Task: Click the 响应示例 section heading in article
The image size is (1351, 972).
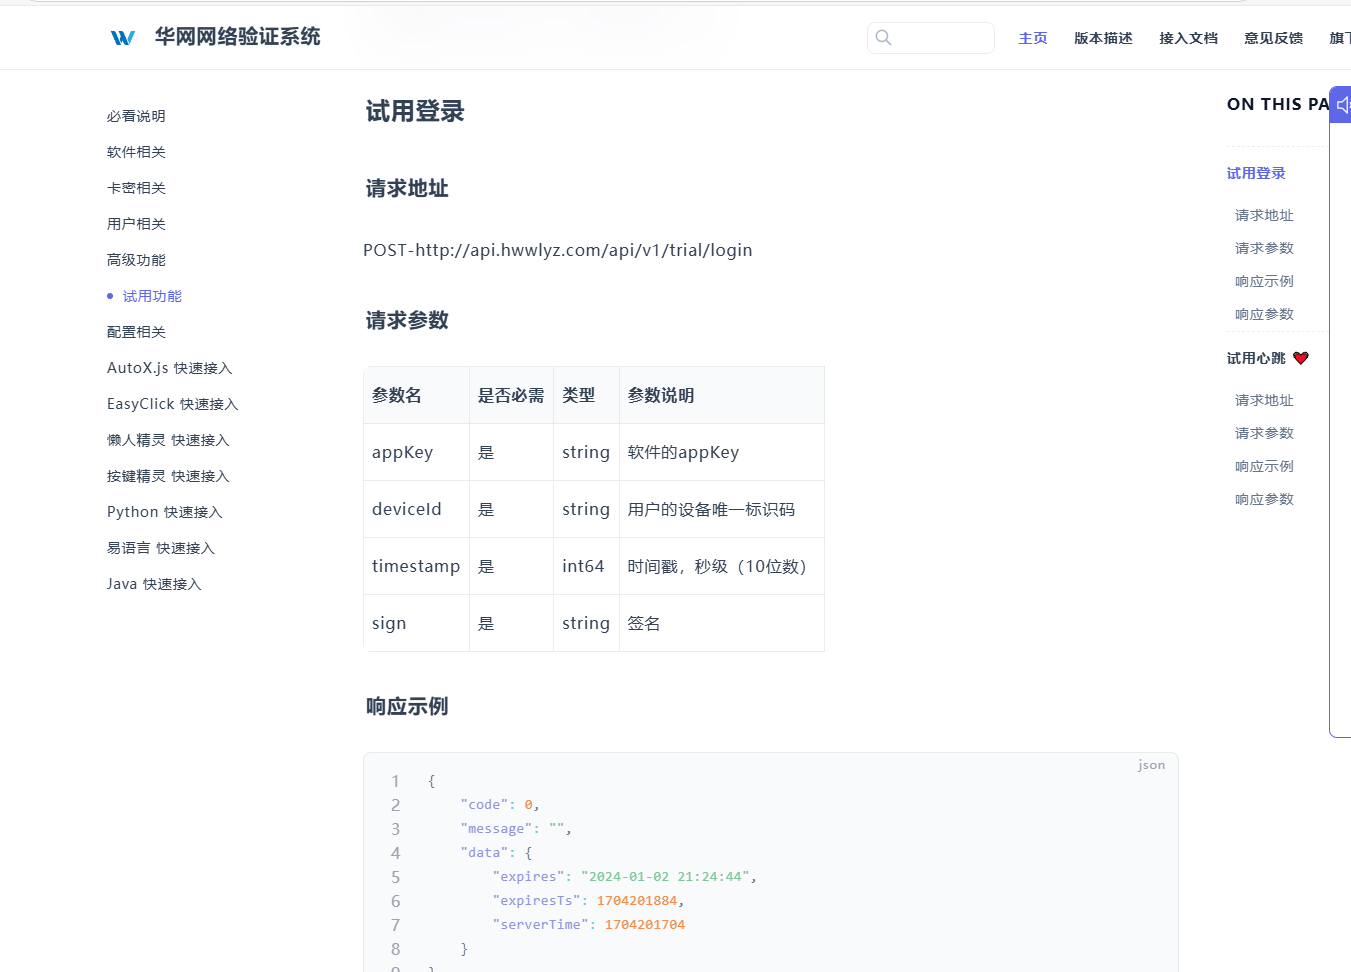Action: 407,706
